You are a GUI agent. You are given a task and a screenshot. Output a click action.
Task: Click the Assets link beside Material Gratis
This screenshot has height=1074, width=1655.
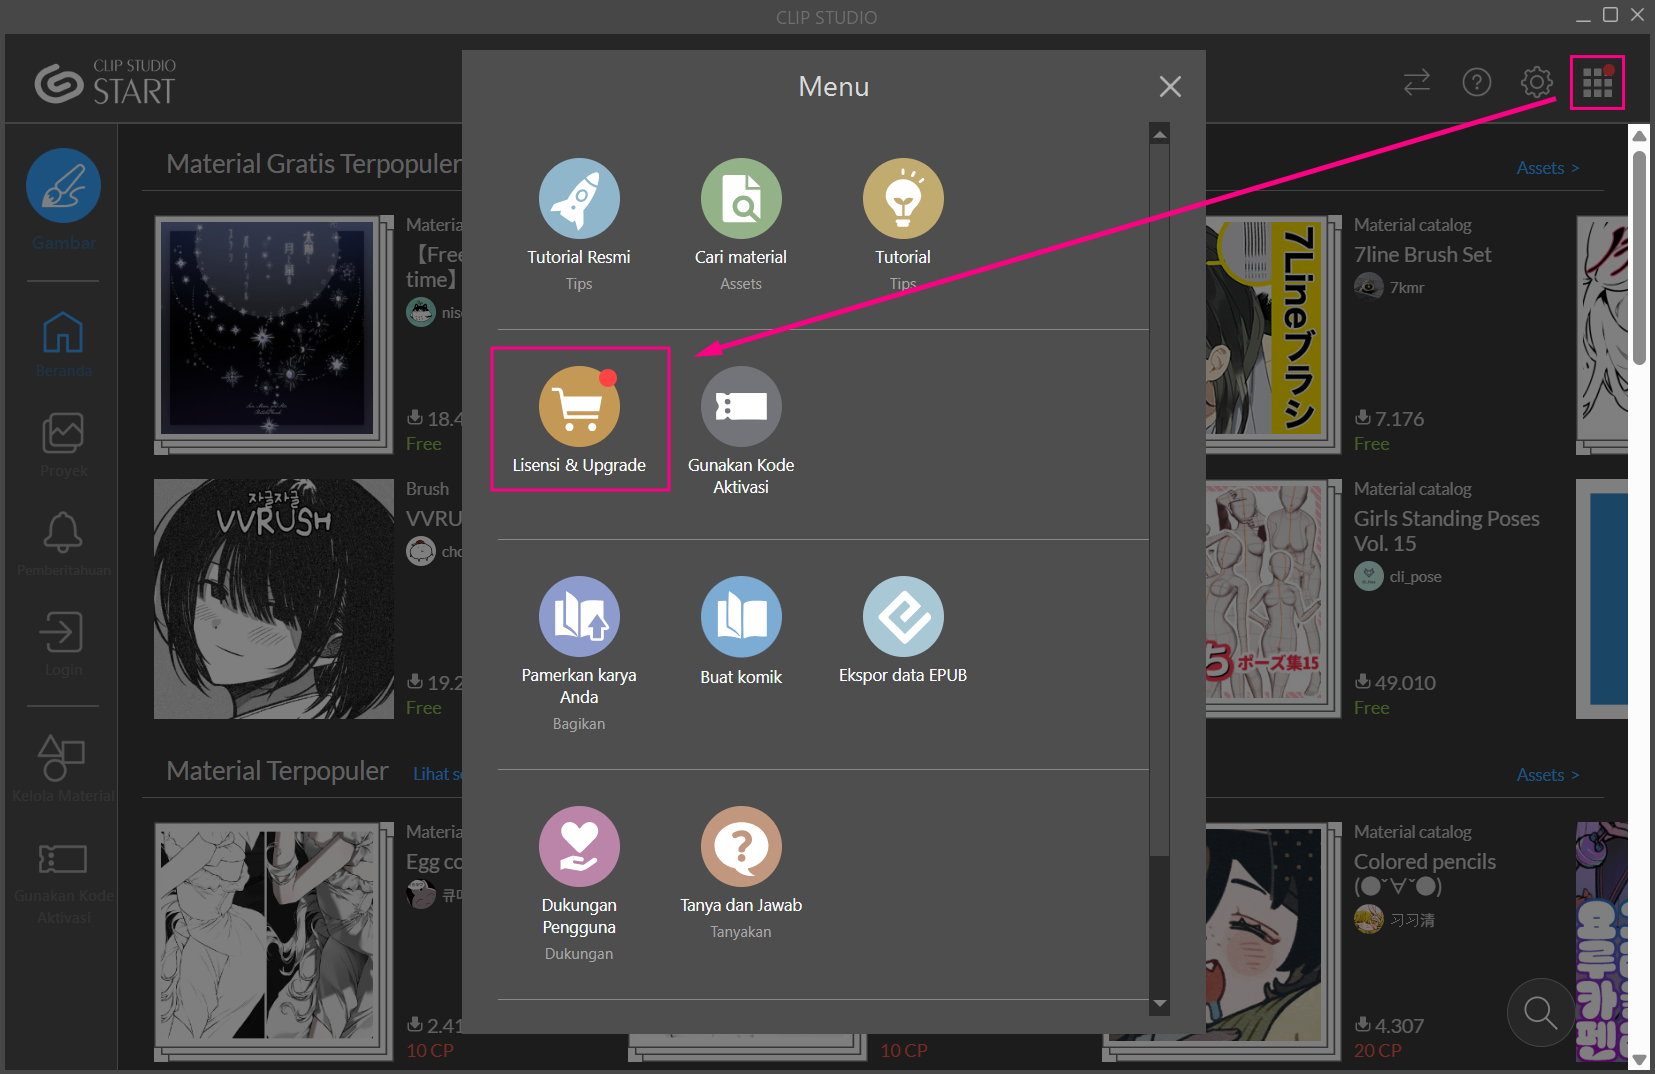1547,168
